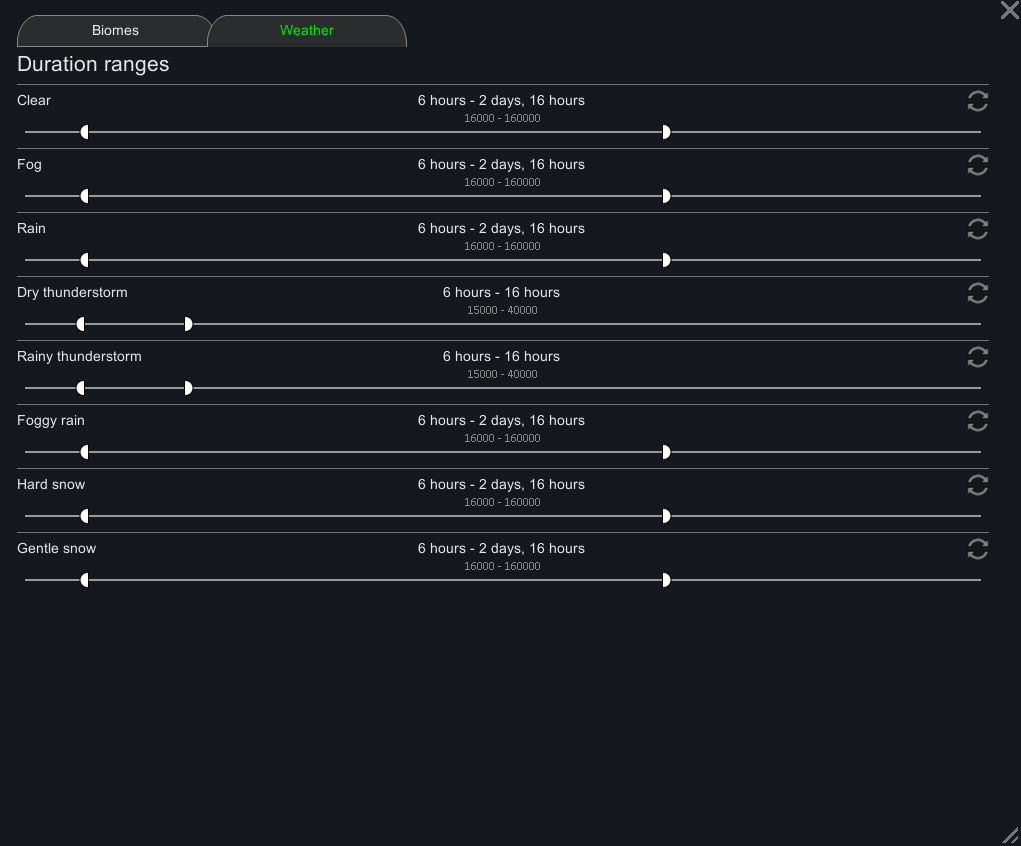Switch to the Biomes tab
Viewport: 1021px width, 846px height.
(x=115, y=31)
